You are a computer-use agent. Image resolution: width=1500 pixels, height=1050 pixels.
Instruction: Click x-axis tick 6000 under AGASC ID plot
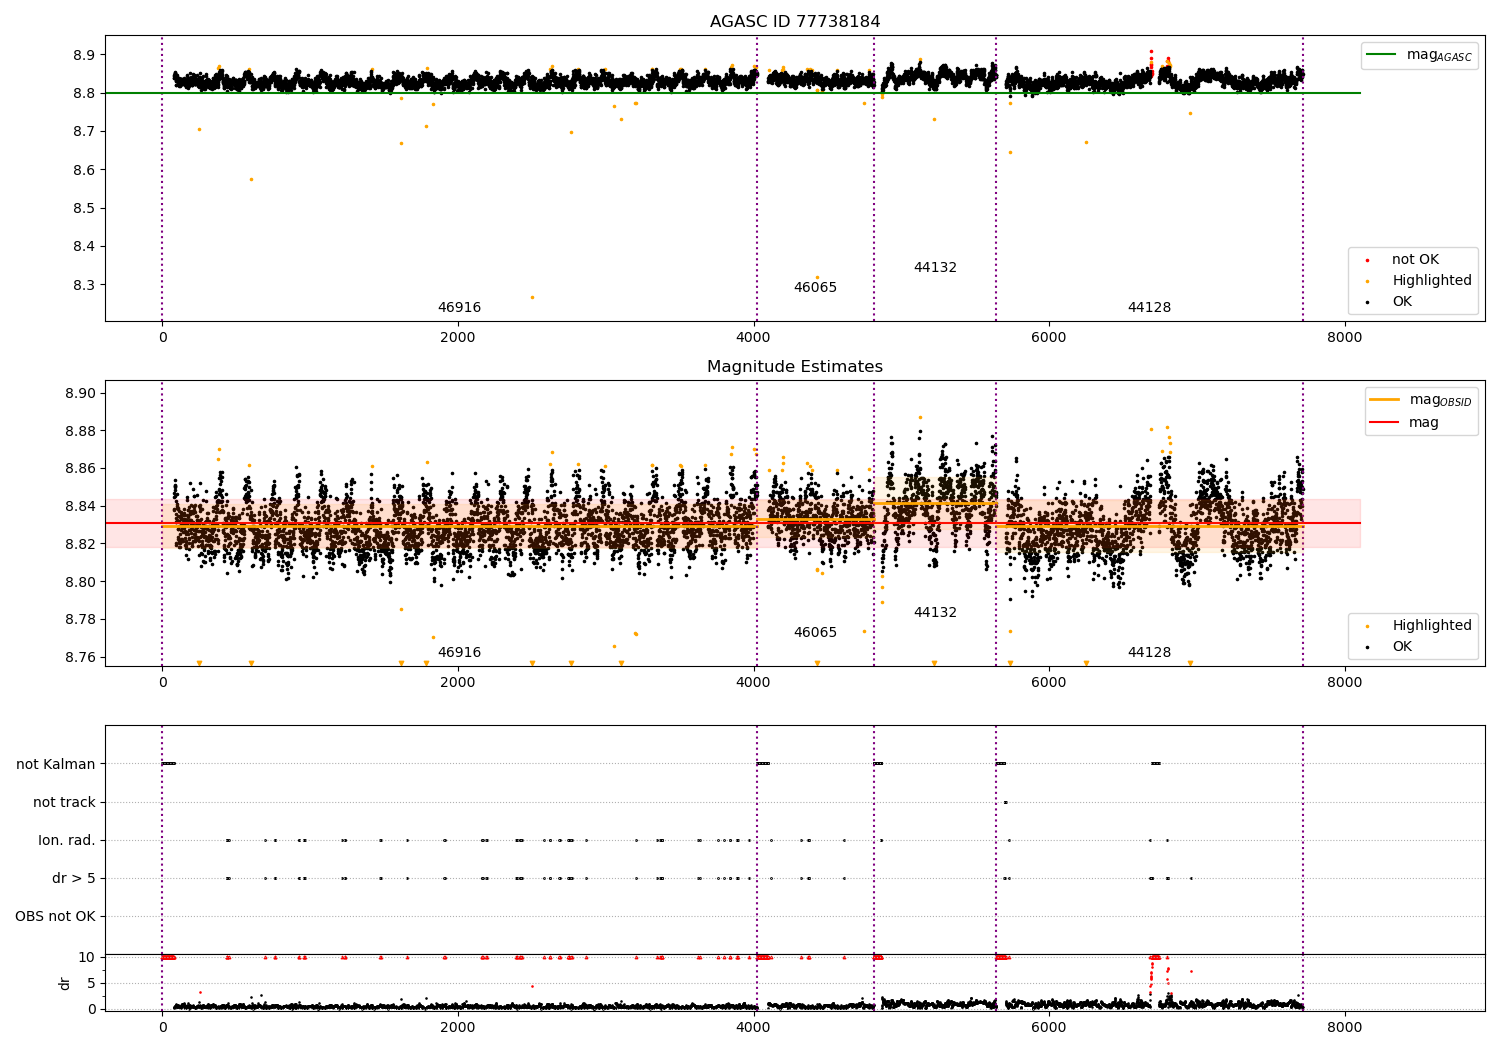[x=1049, y=338]
